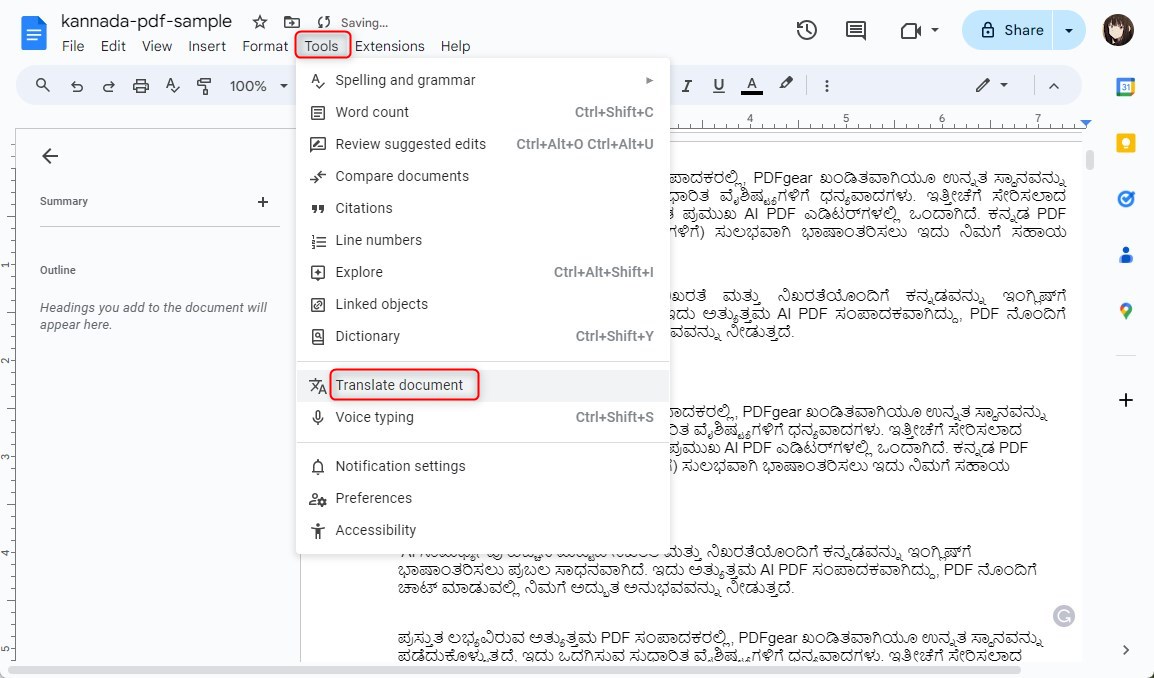Add a document summary with plus button
Viewport: 1154px width, 678px height.
tap(262, 201)
